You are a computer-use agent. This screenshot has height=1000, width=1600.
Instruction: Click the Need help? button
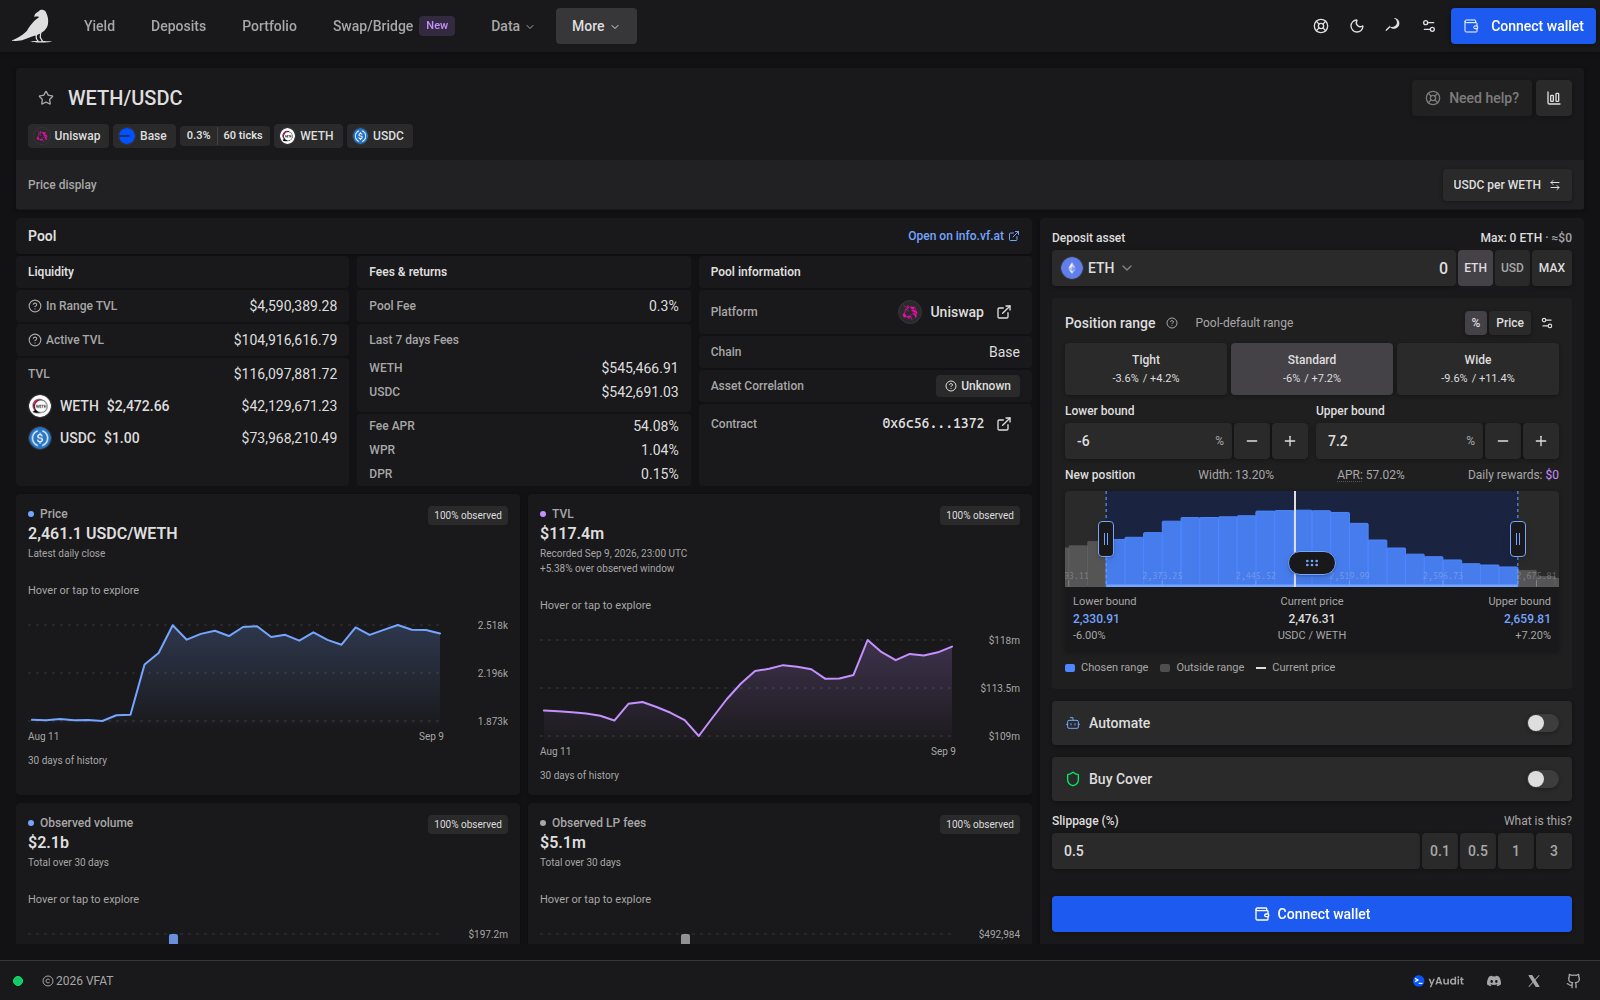click(1472, 98)
